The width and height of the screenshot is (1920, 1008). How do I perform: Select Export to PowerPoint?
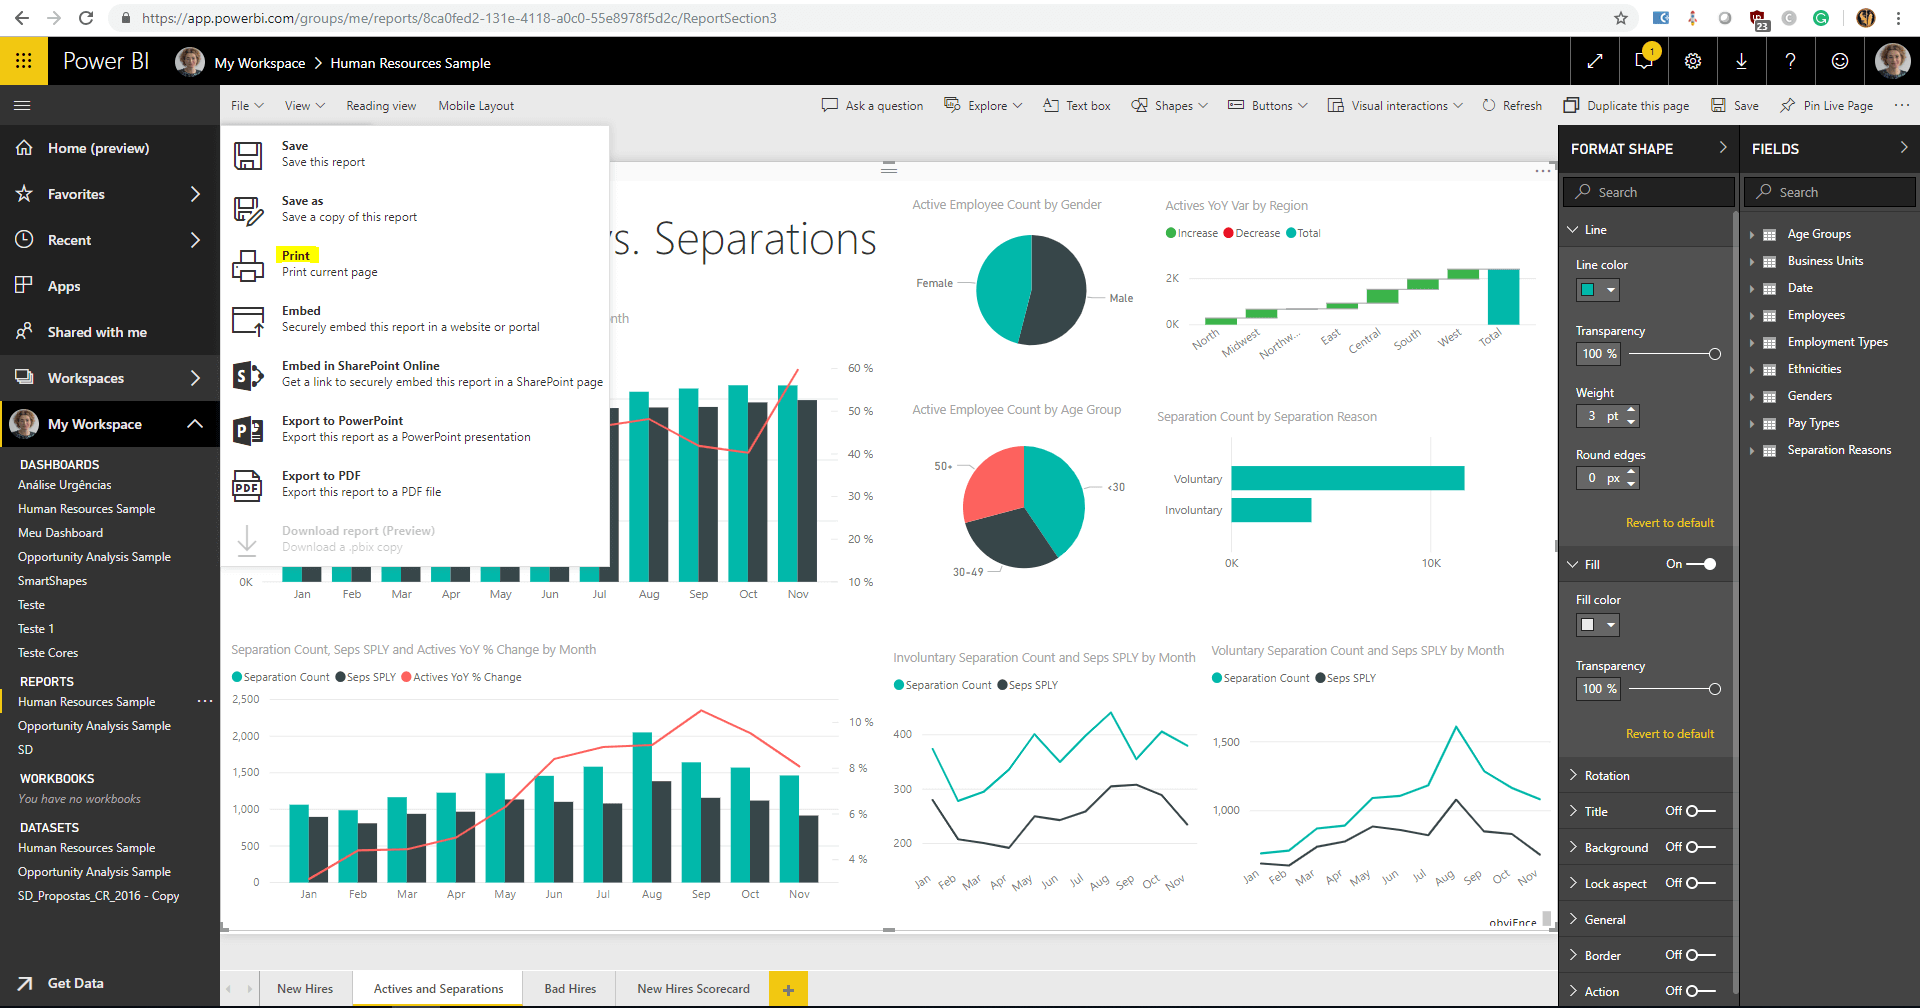click(343, 420)
